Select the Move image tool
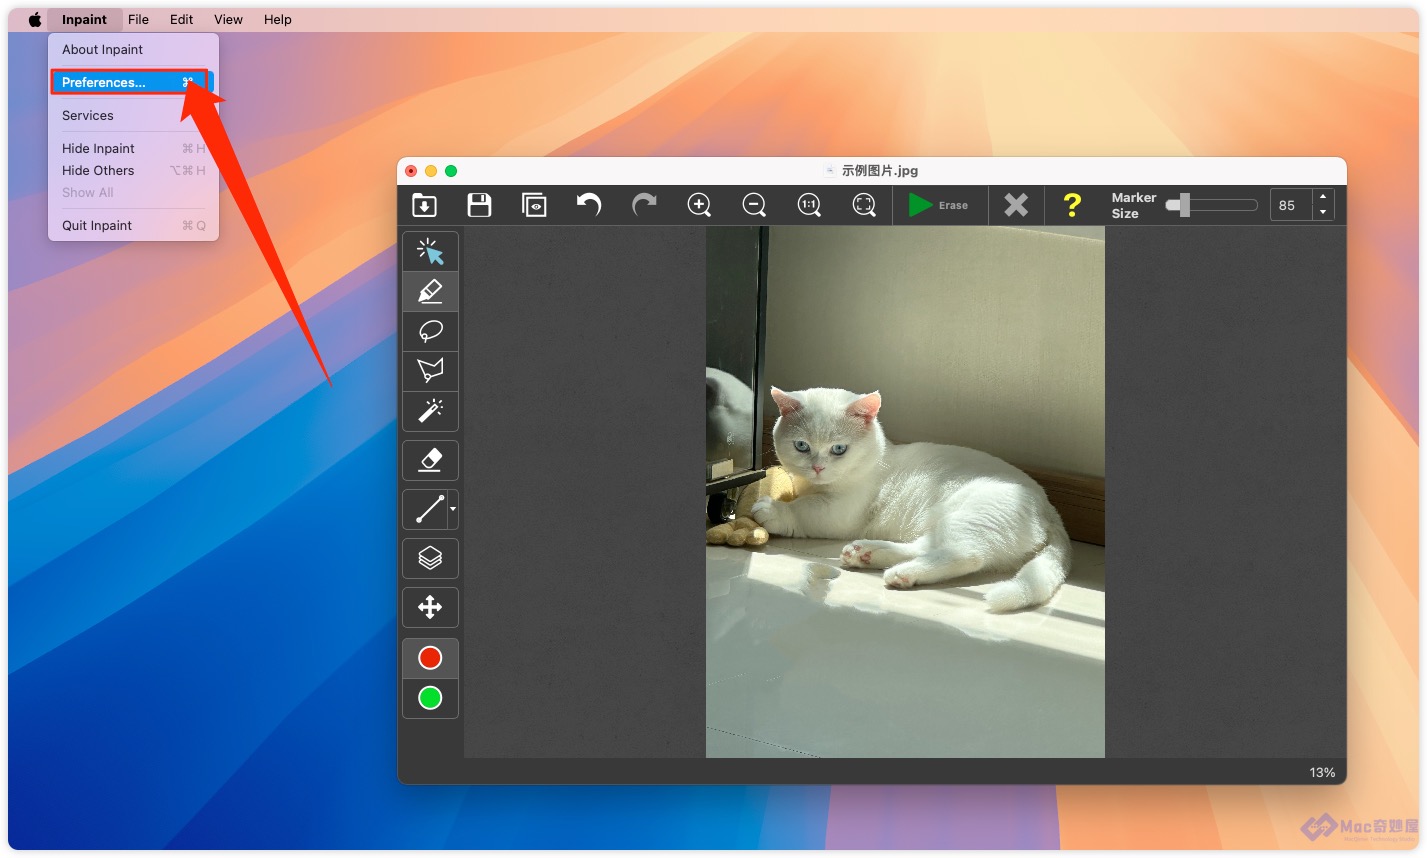 [430, 607]
